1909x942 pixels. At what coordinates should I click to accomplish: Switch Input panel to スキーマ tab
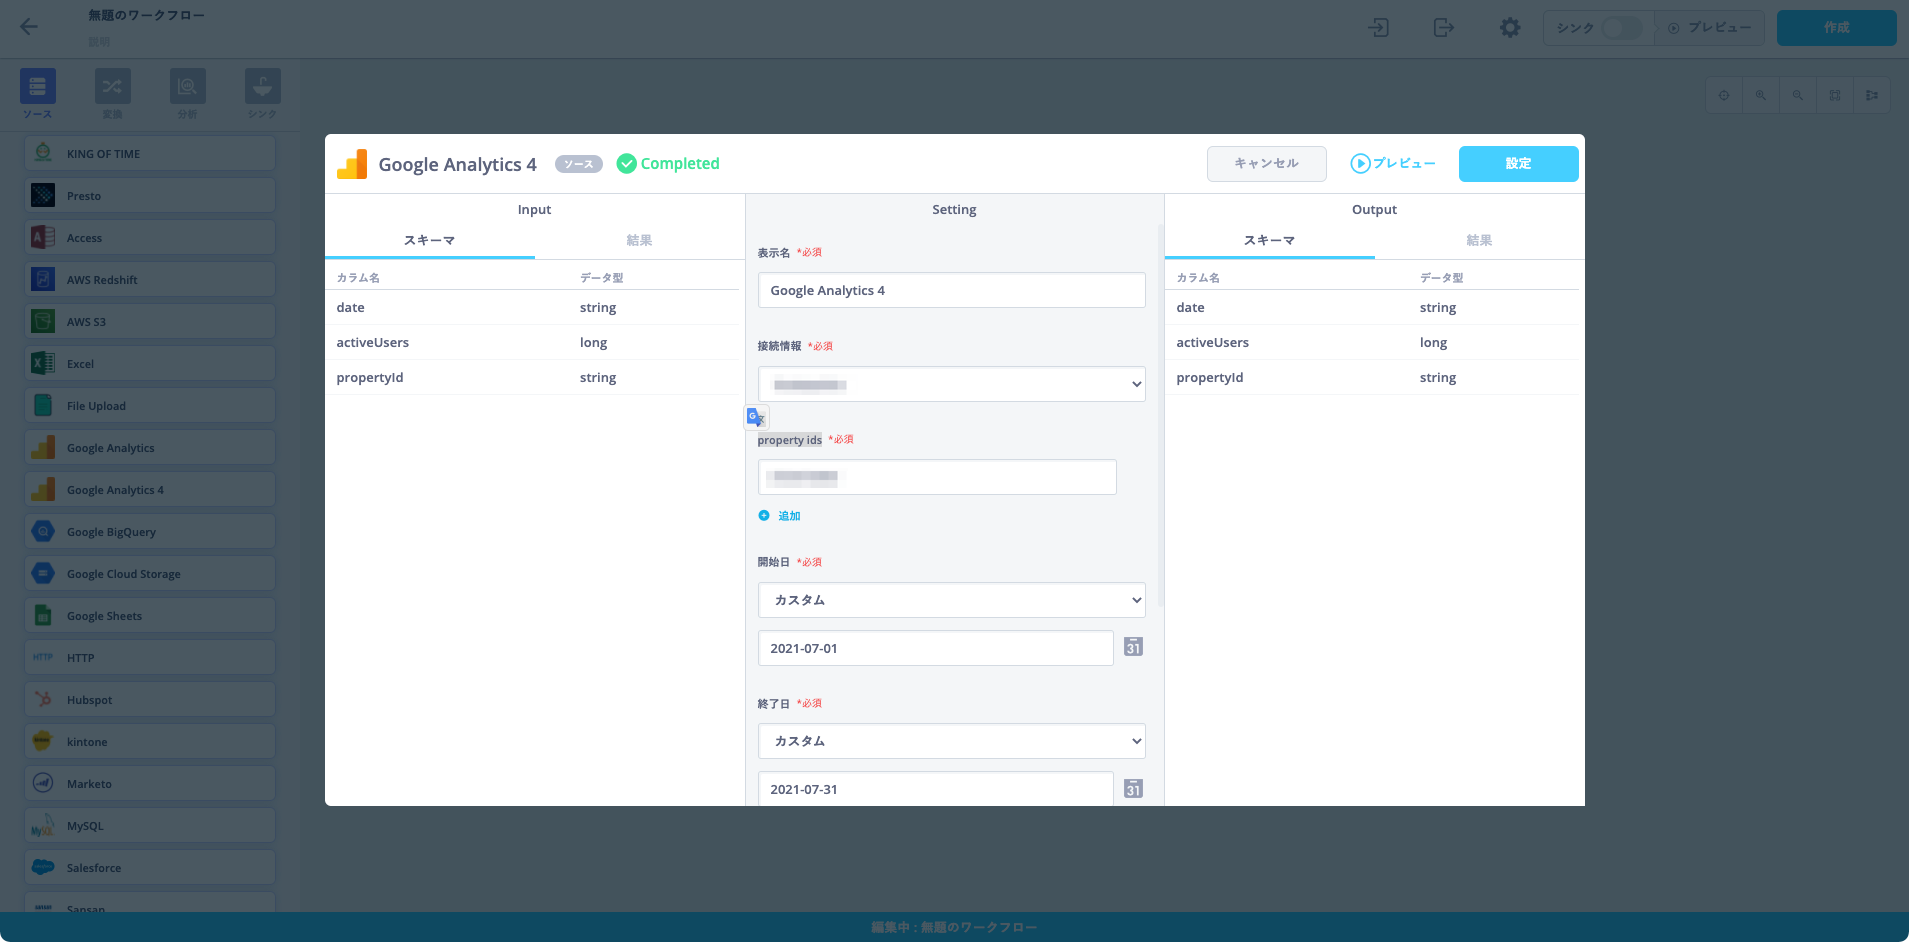pyautogui.click(x=429, y=240)
